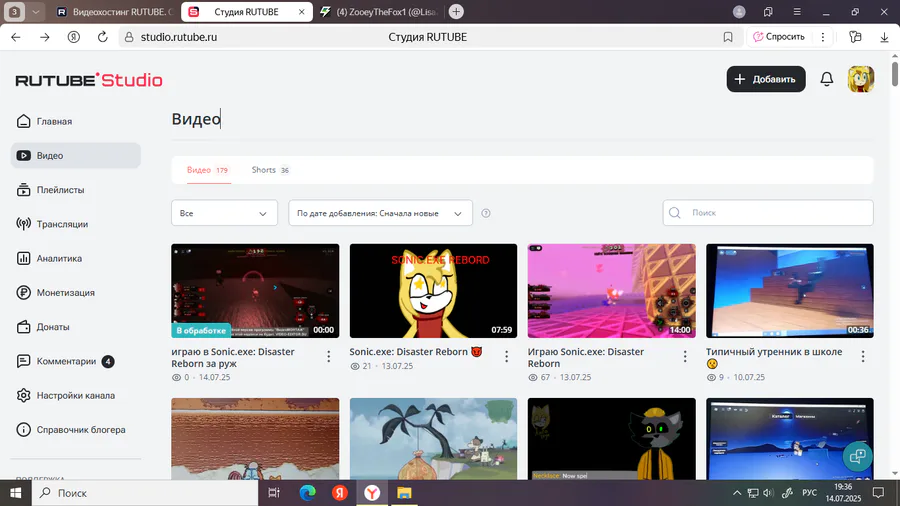
Task: Show hidden system tray icons
Action: (x=736, y=493)
